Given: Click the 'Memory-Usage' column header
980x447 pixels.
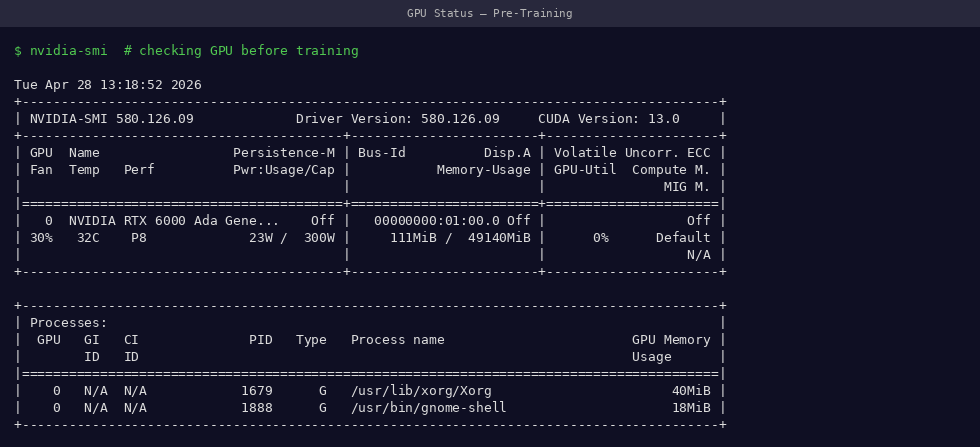Looking at the screenshot, I should 484,169.
